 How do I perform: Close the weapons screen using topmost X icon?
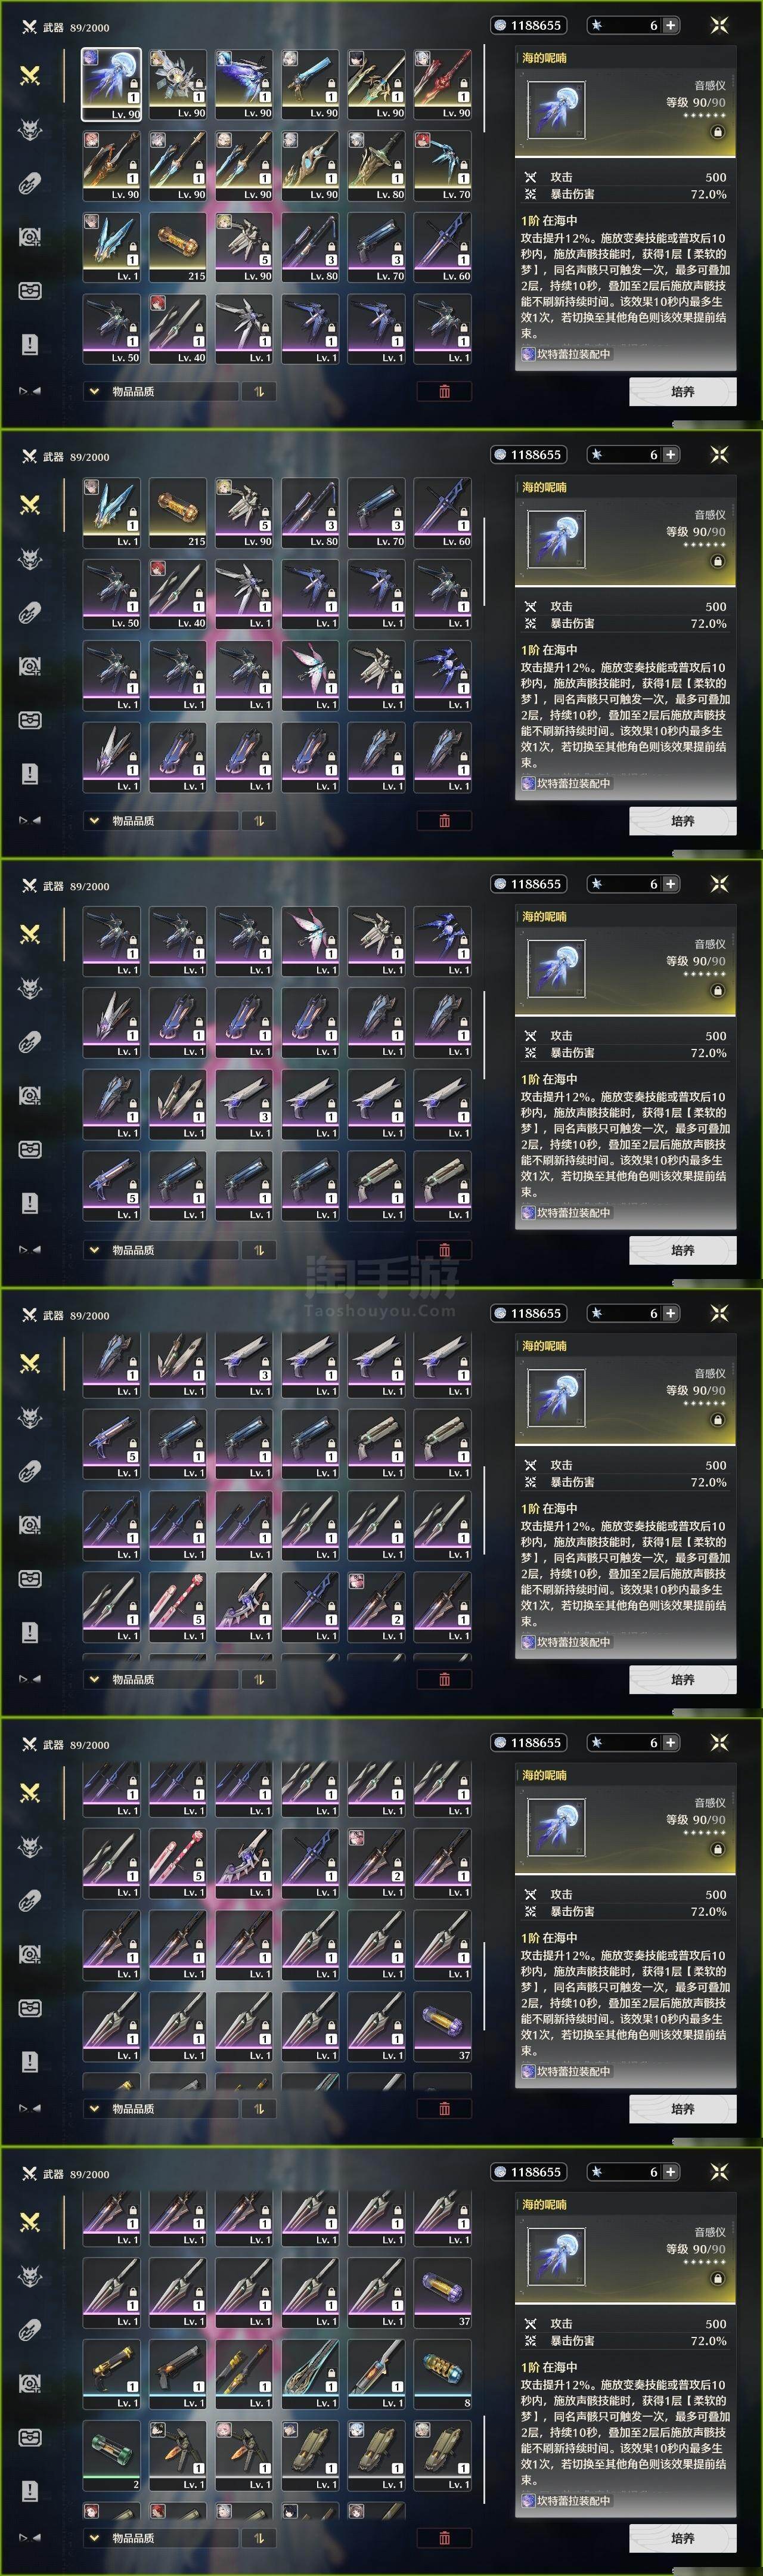[719, 25]
